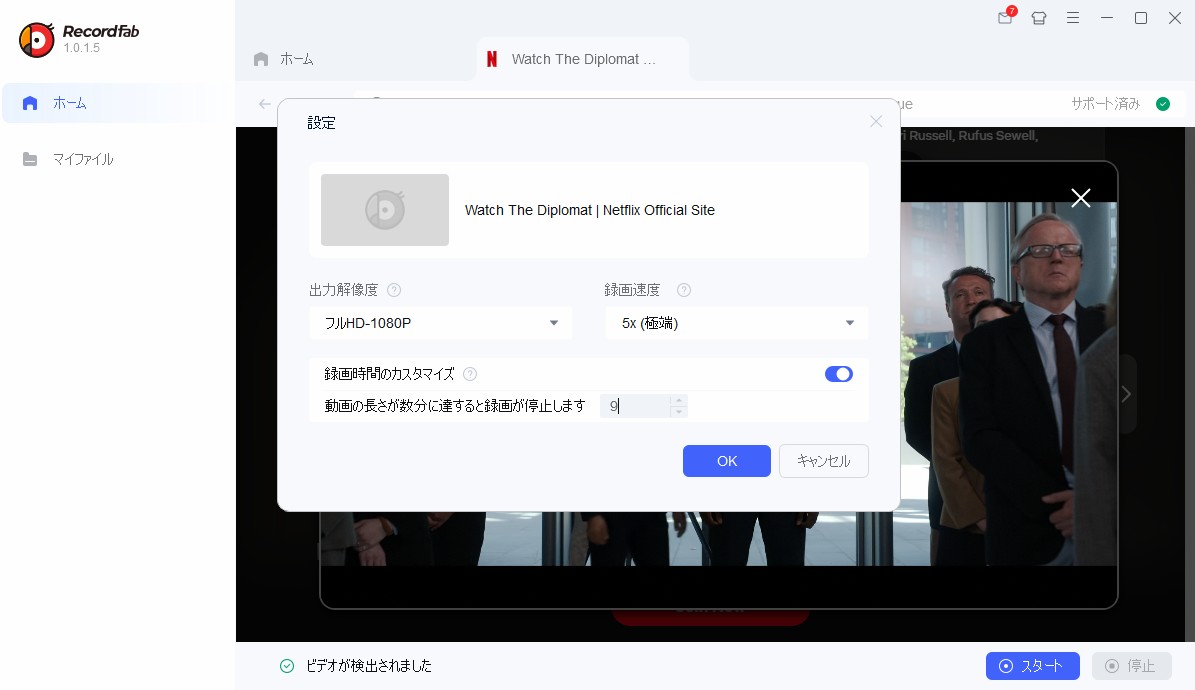The width and height of the screenshot is (1195, 690).
Task: Open notifications via the envelope icon
Action: pyautogui.click(x=1004, y=18)
